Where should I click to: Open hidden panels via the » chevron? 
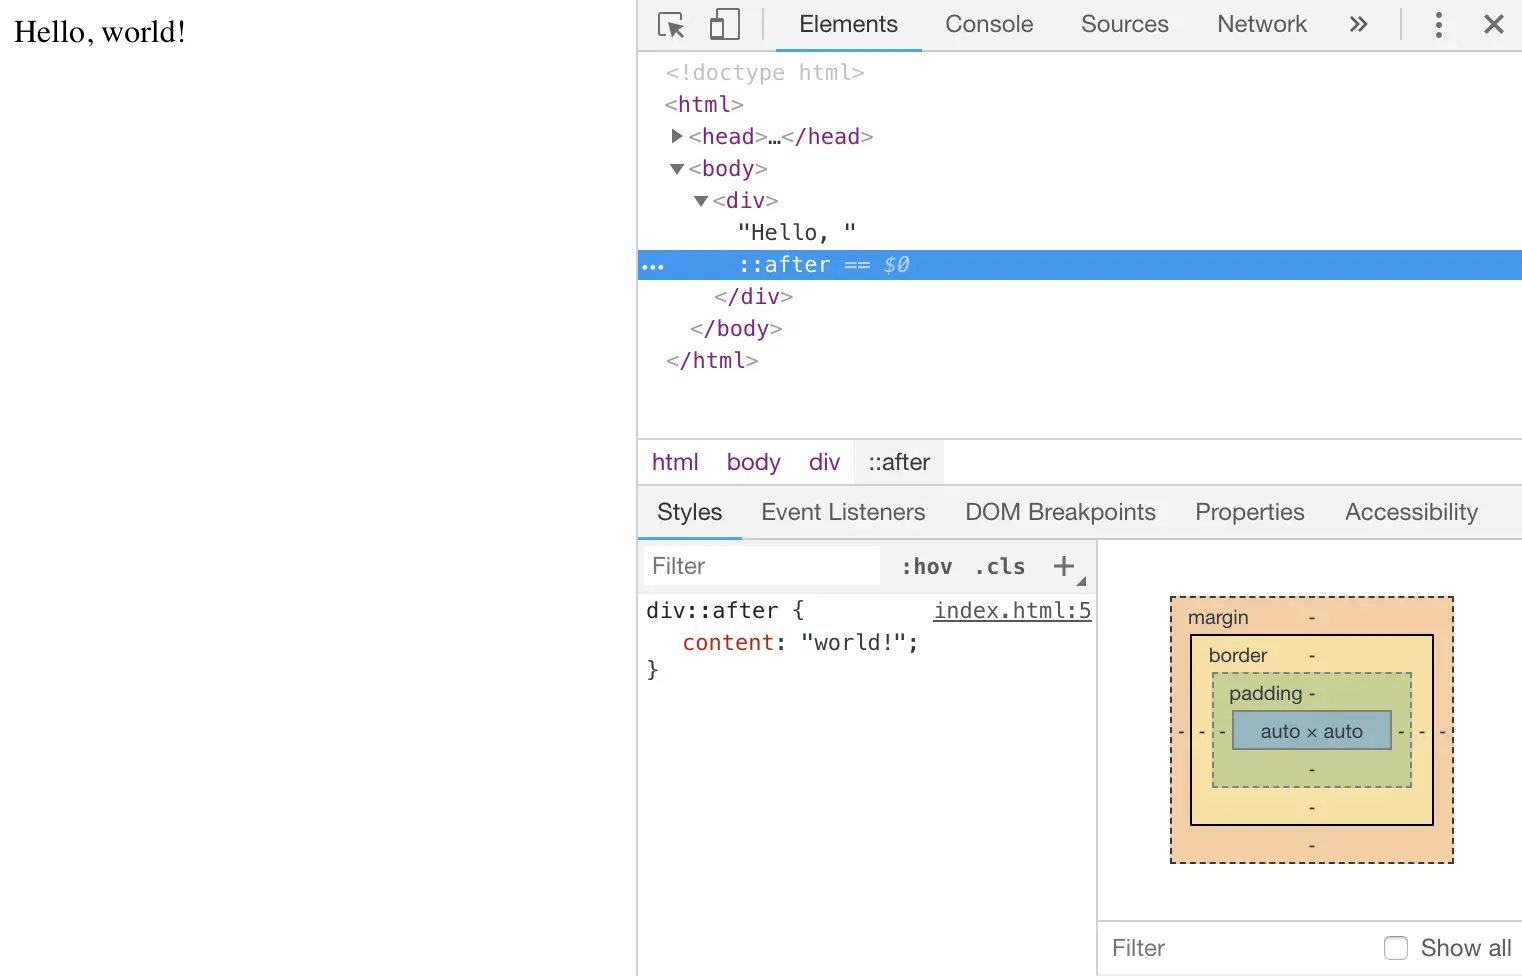click(1358, 24)
